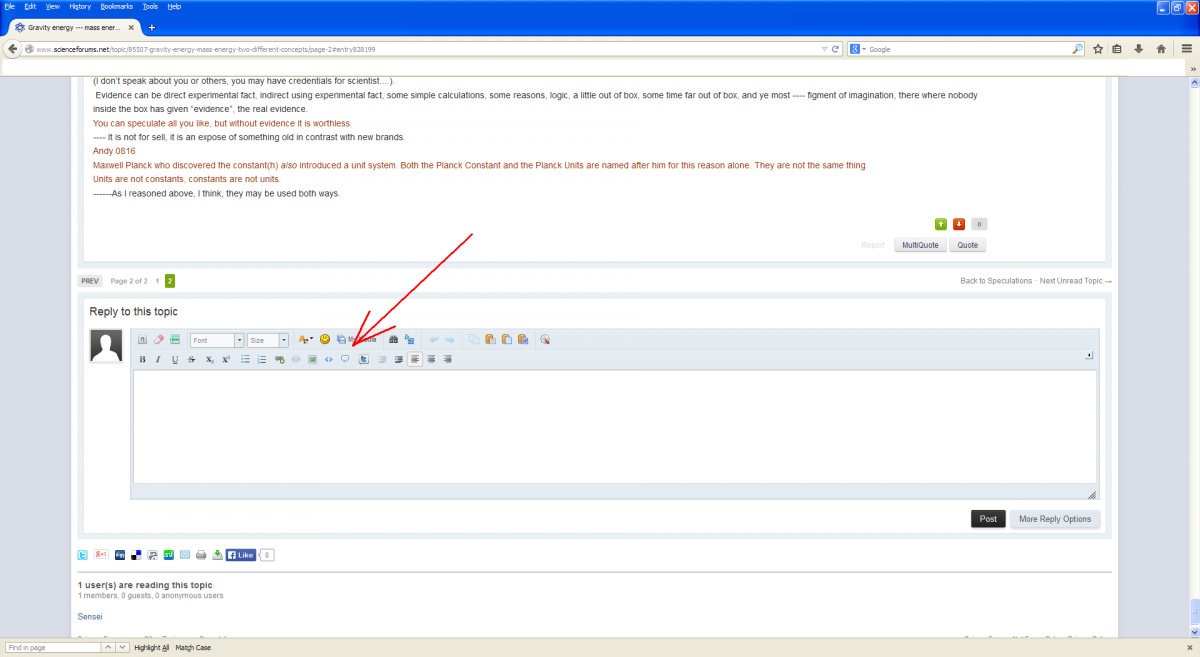1200x657 pixels.
Task: Open the Size dropdown
Action: pyautogui.click(x=268, y=340)
